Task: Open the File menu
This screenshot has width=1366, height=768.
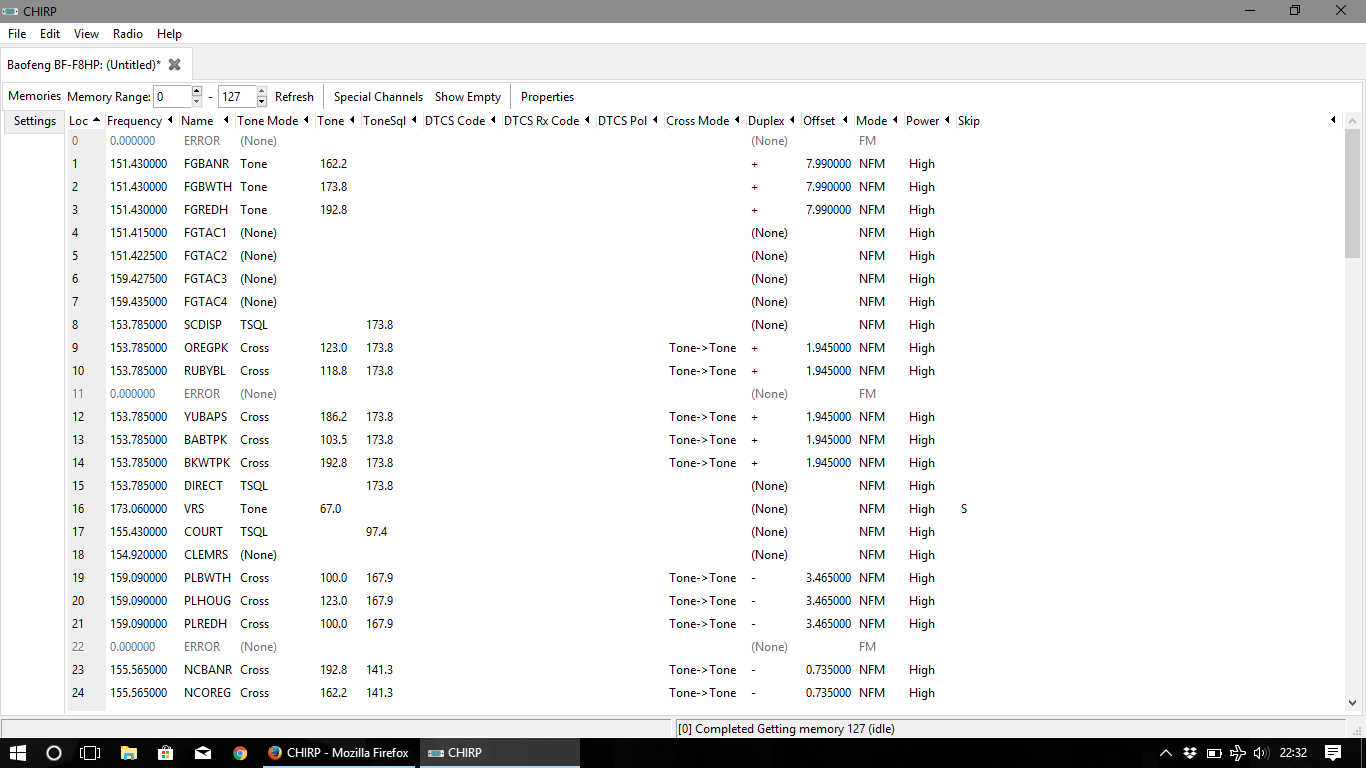Action: 17,34
